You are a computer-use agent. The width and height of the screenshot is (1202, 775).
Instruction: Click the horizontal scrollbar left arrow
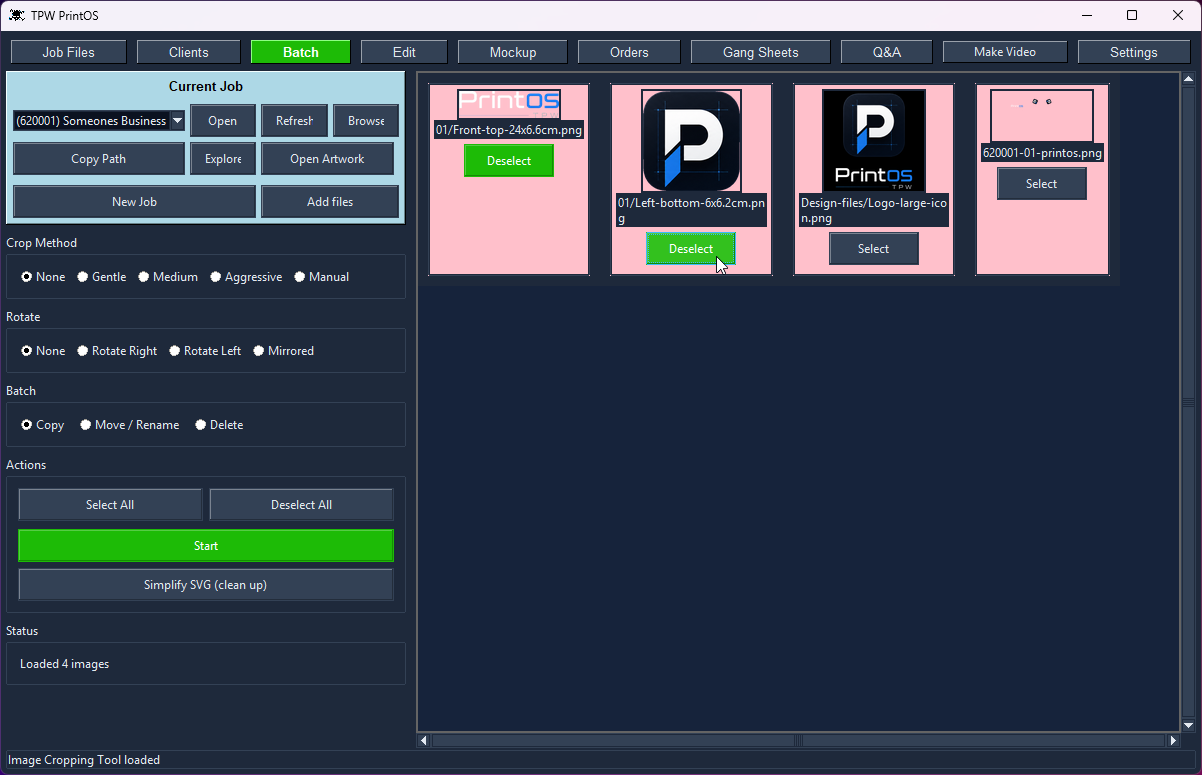point(424,741)
